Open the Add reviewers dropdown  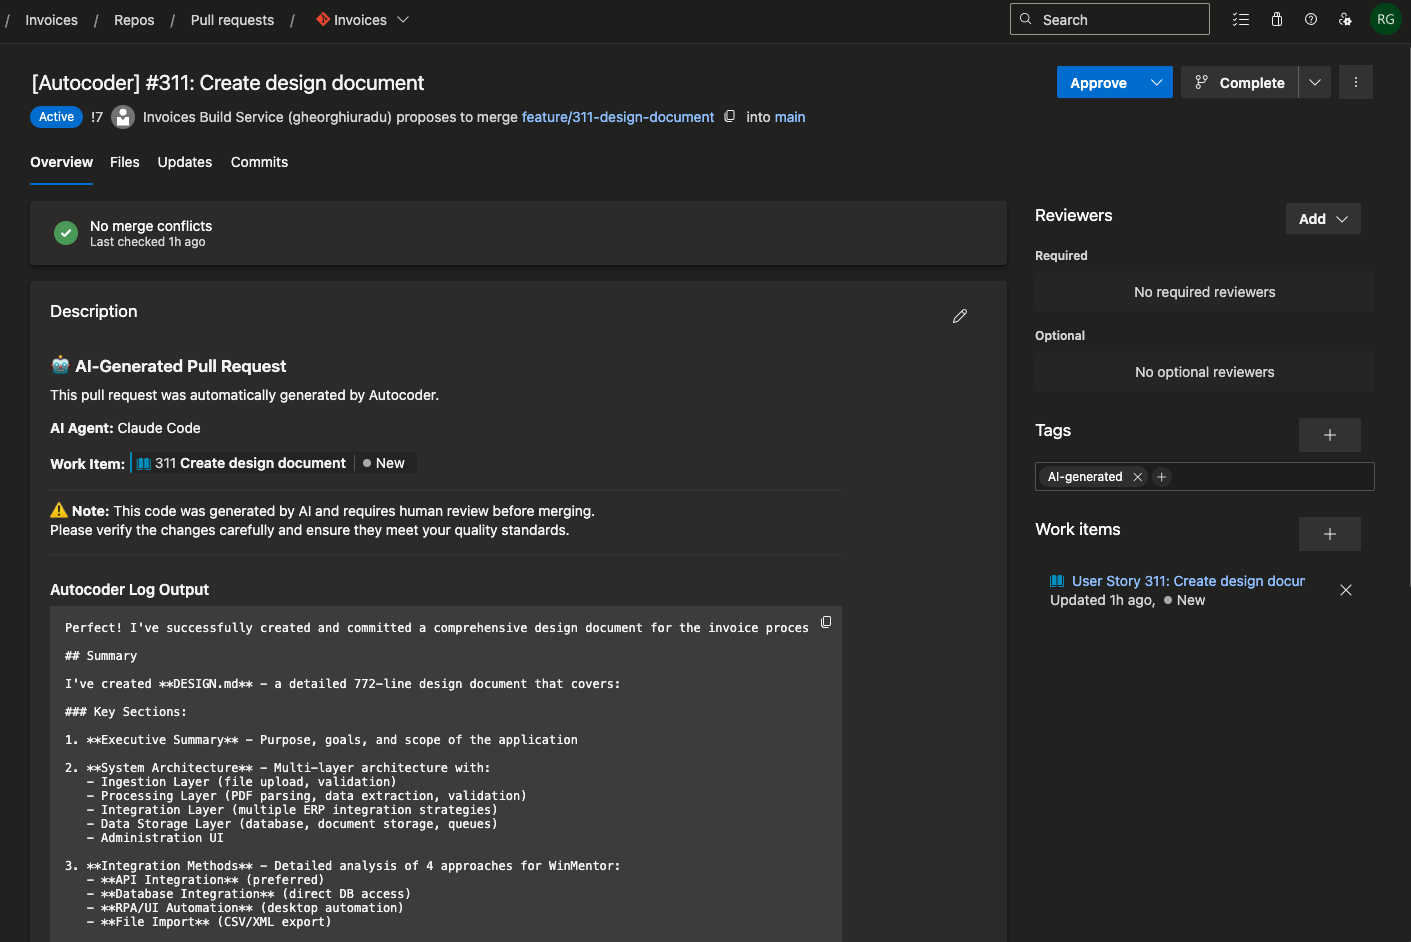click(x=1322, y=218)
